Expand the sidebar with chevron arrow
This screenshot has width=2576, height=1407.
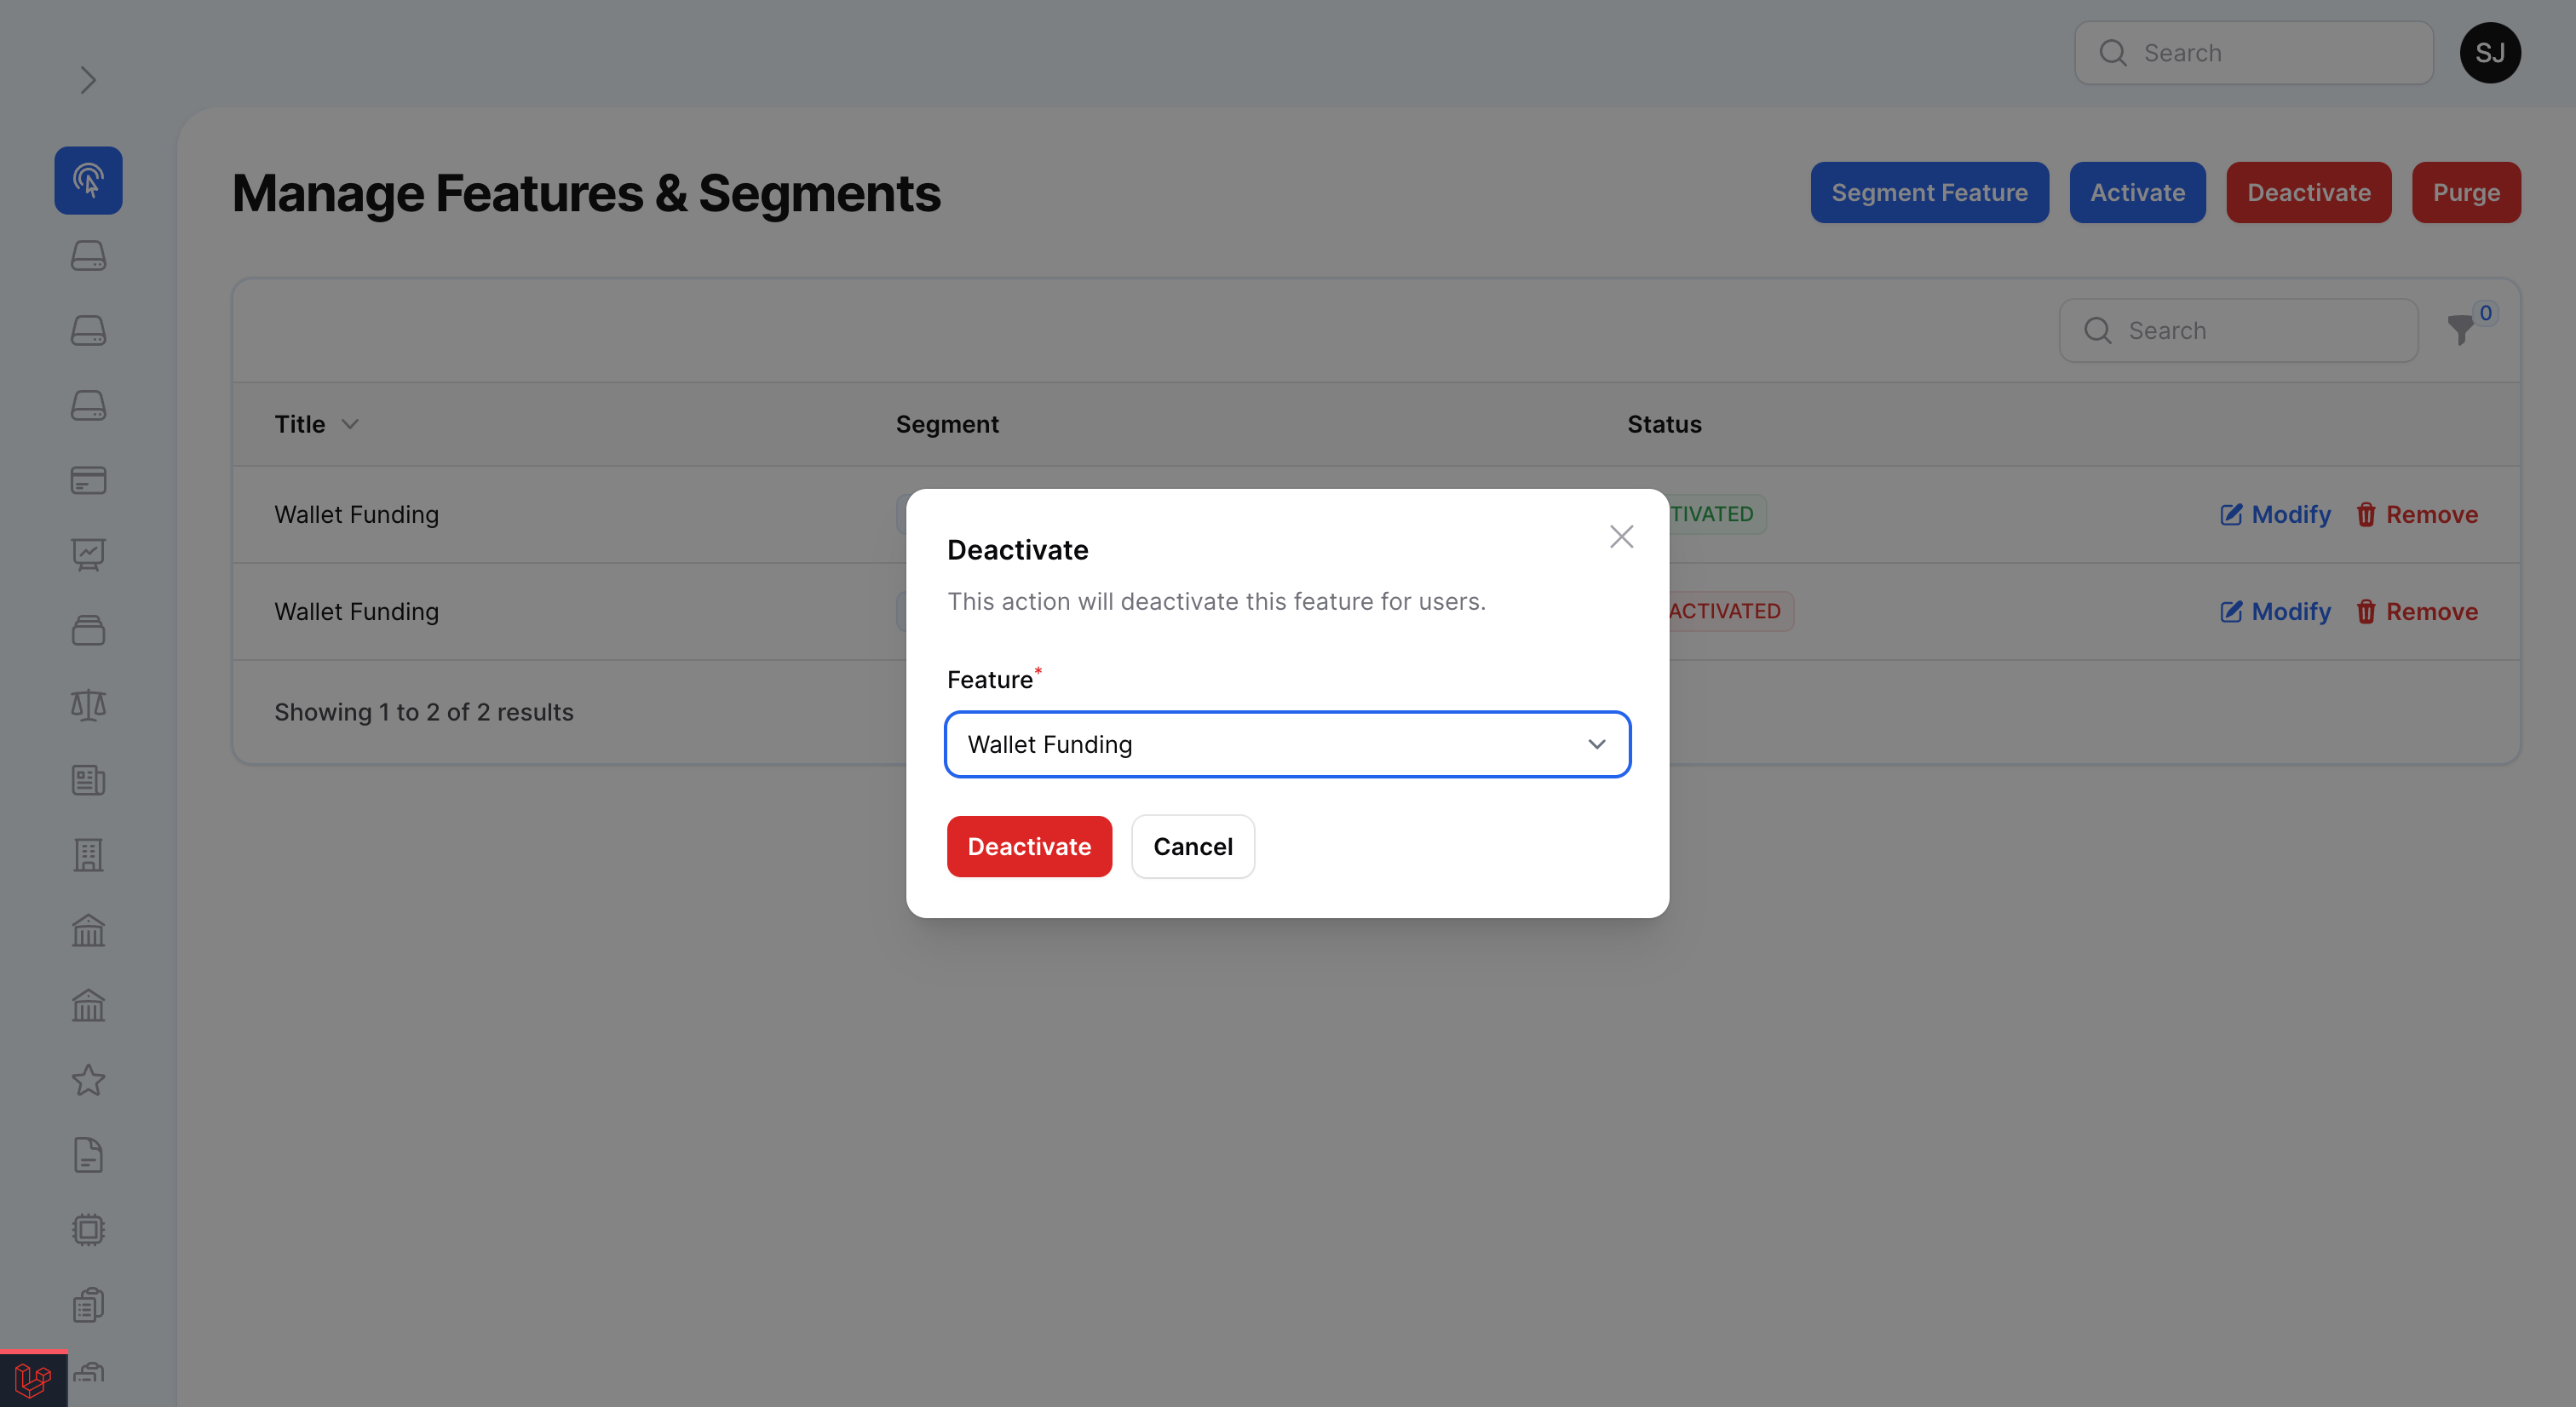click(x=88, y=80)
